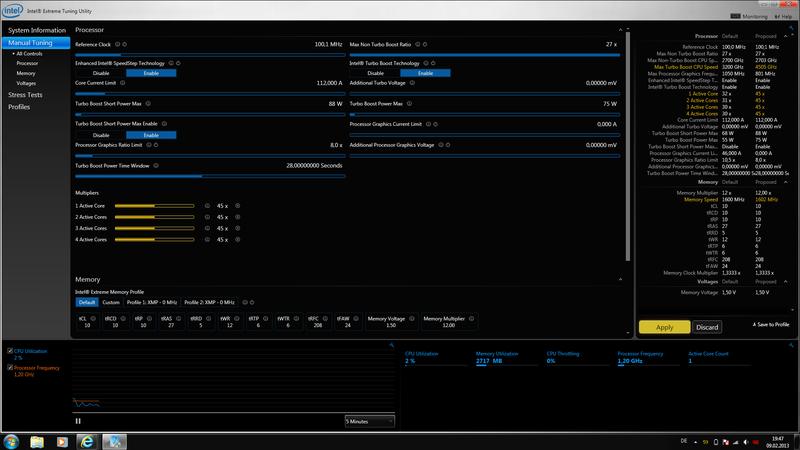Click the info icon next to Memory Multiplier
Image resolution: width=800 pixels, height=450 pixels.
(471, 318)
